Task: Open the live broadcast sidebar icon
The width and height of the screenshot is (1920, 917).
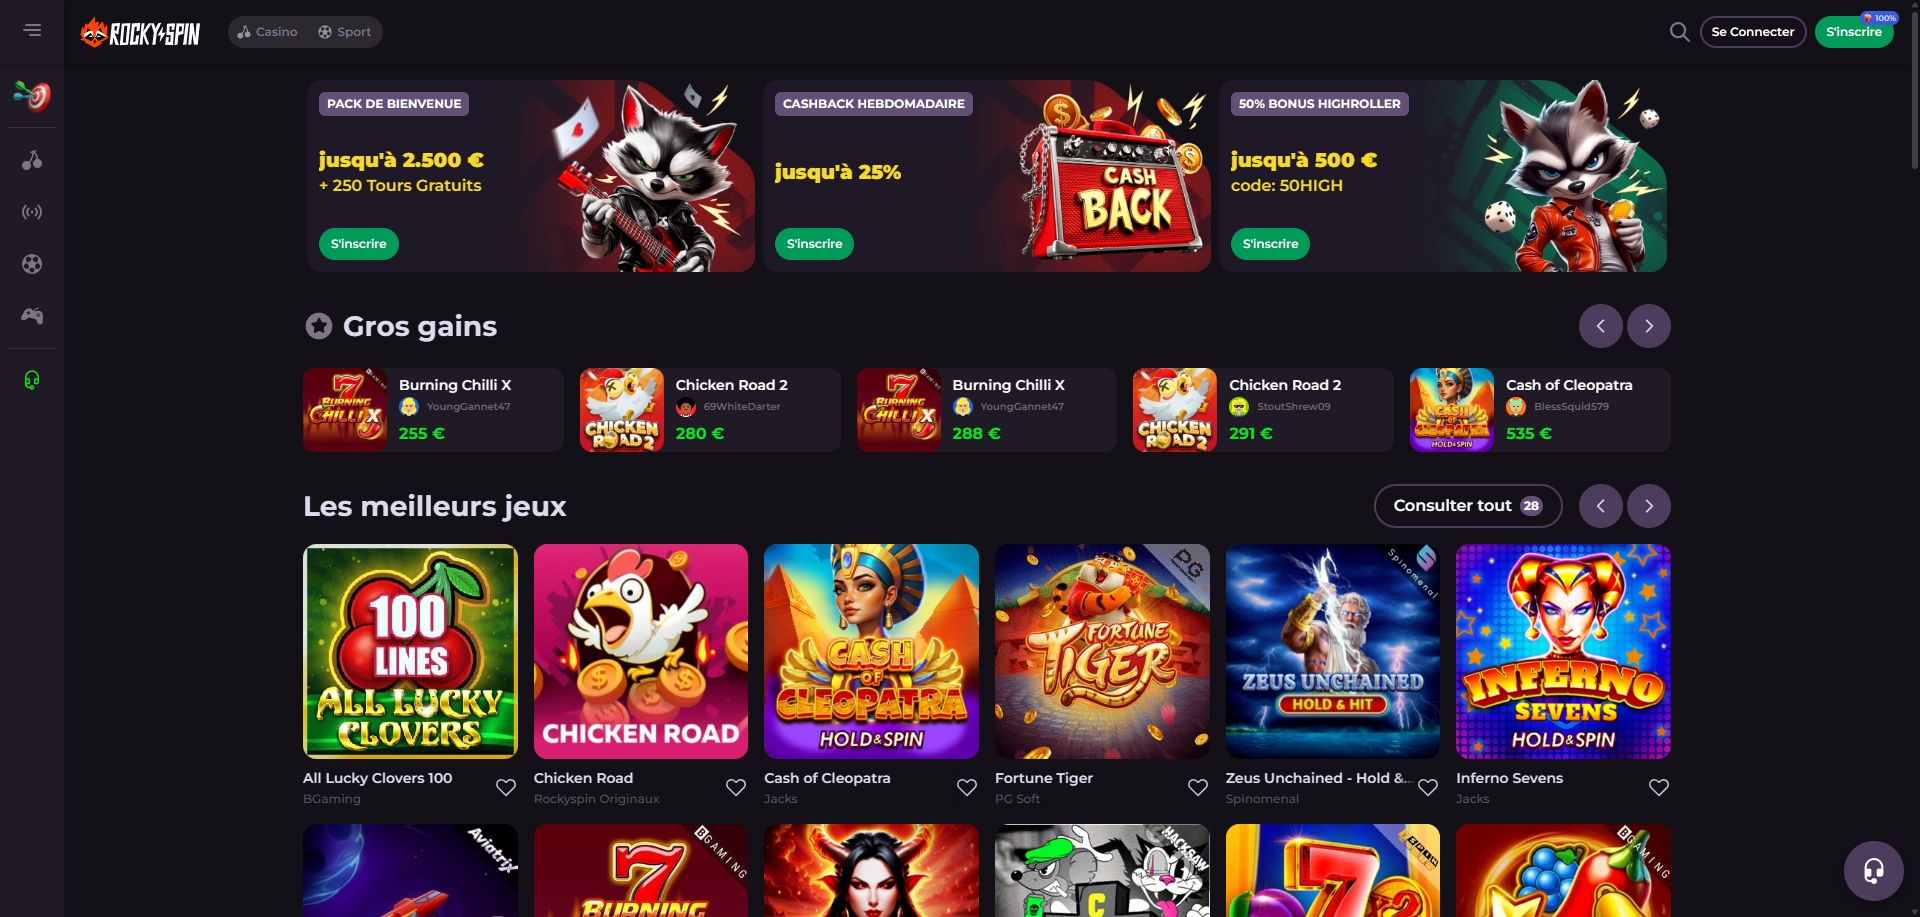Action: 32,212
